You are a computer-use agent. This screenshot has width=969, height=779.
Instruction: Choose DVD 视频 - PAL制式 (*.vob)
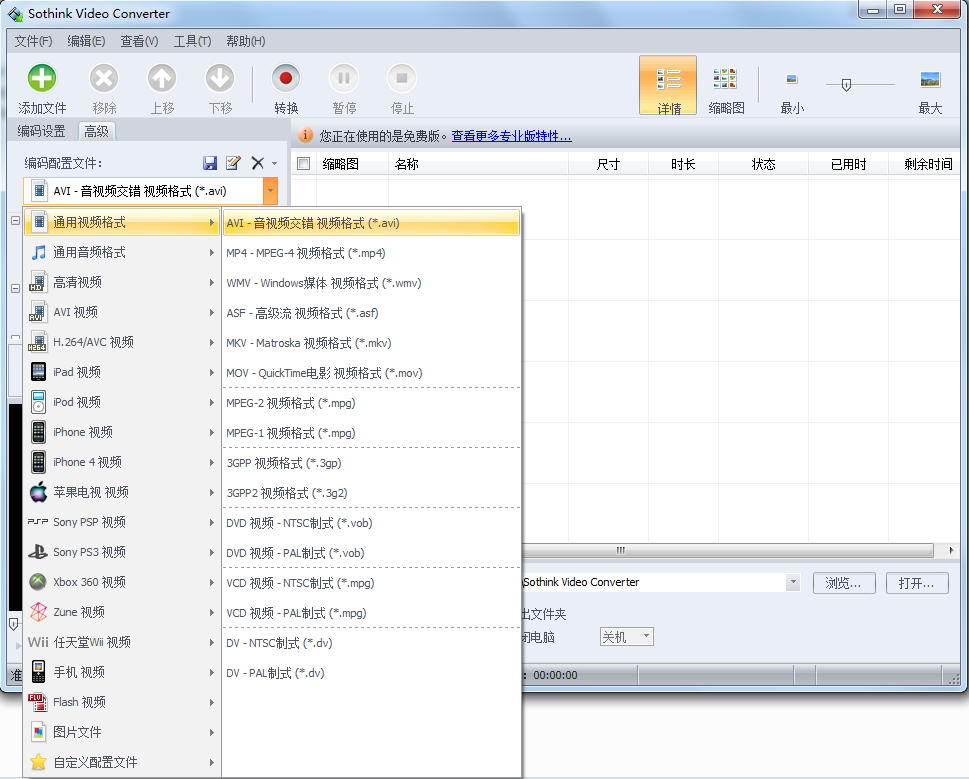click(371, 553)
